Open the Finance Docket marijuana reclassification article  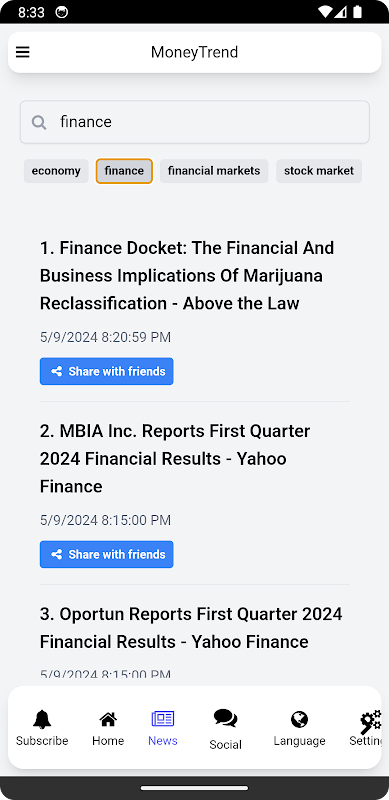[x=187, y=276]
